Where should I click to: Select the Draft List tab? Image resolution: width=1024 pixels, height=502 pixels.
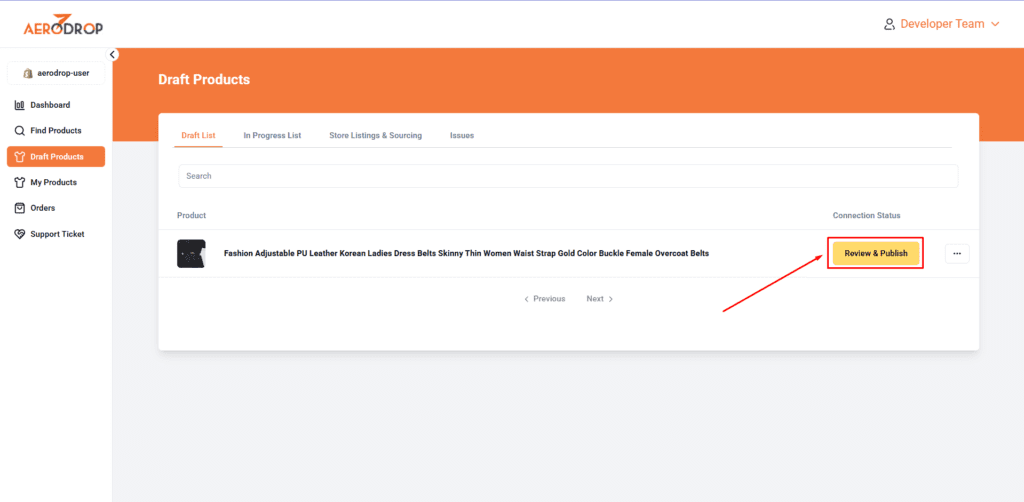point(198,135)
